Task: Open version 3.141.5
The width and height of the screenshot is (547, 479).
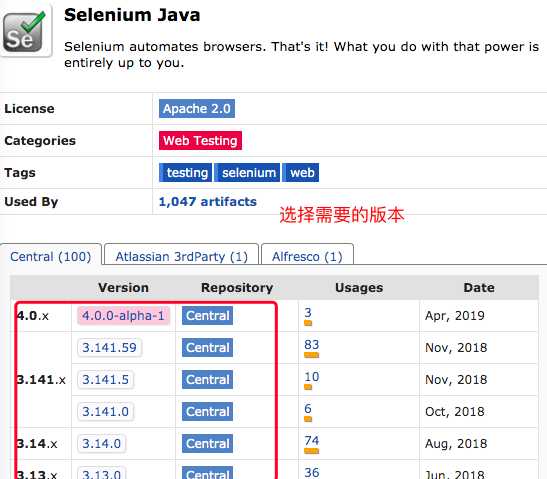Action: (x=106, y=380)
